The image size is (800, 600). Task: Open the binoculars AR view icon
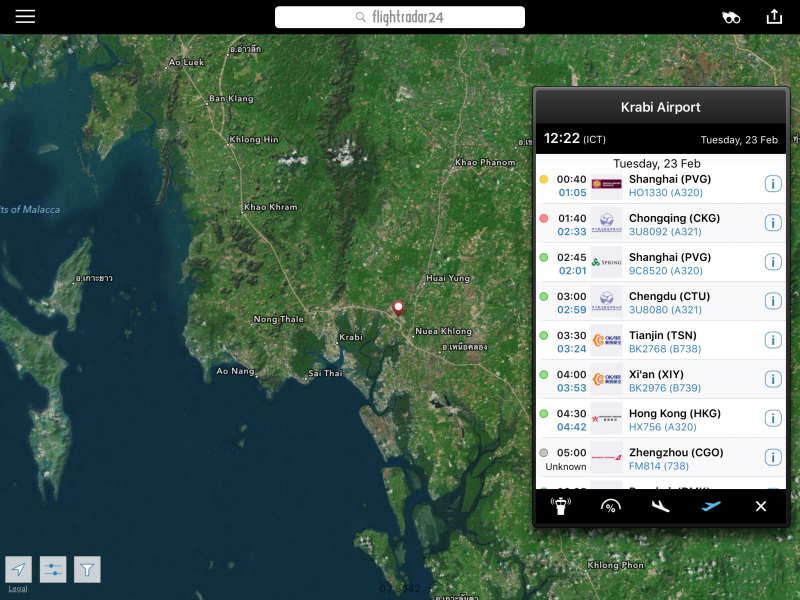732,17
